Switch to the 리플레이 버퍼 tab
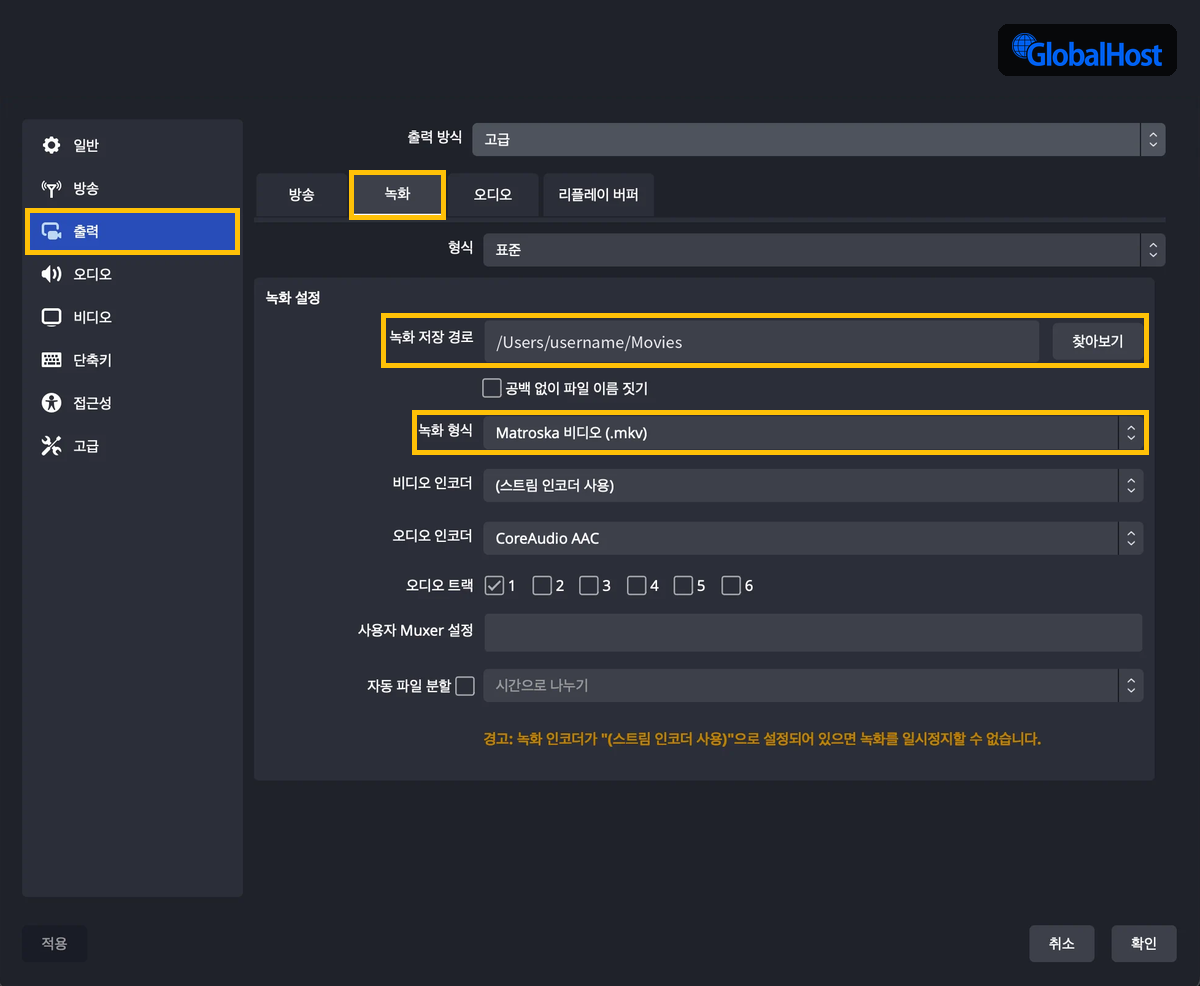Image resolution: width=1200 pixels, height=986 pixels. click(598, 195)
